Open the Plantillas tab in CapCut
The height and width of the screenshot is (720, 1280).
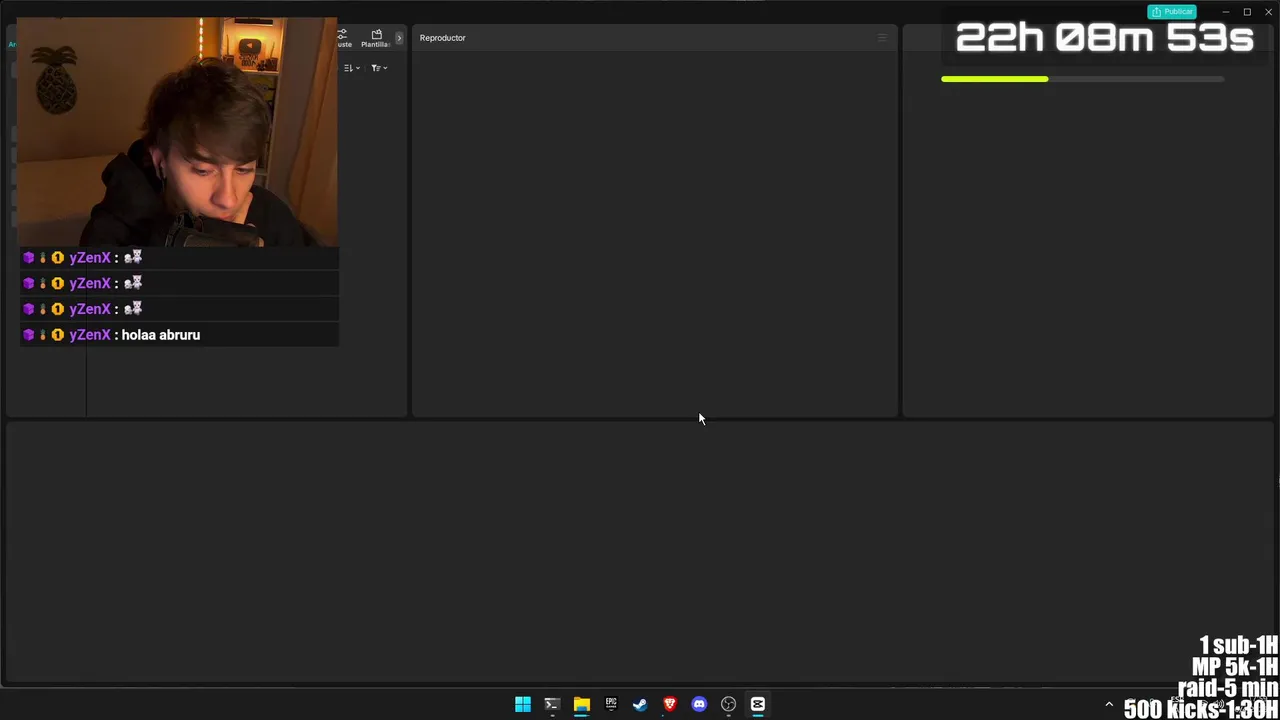pos(376,38)
